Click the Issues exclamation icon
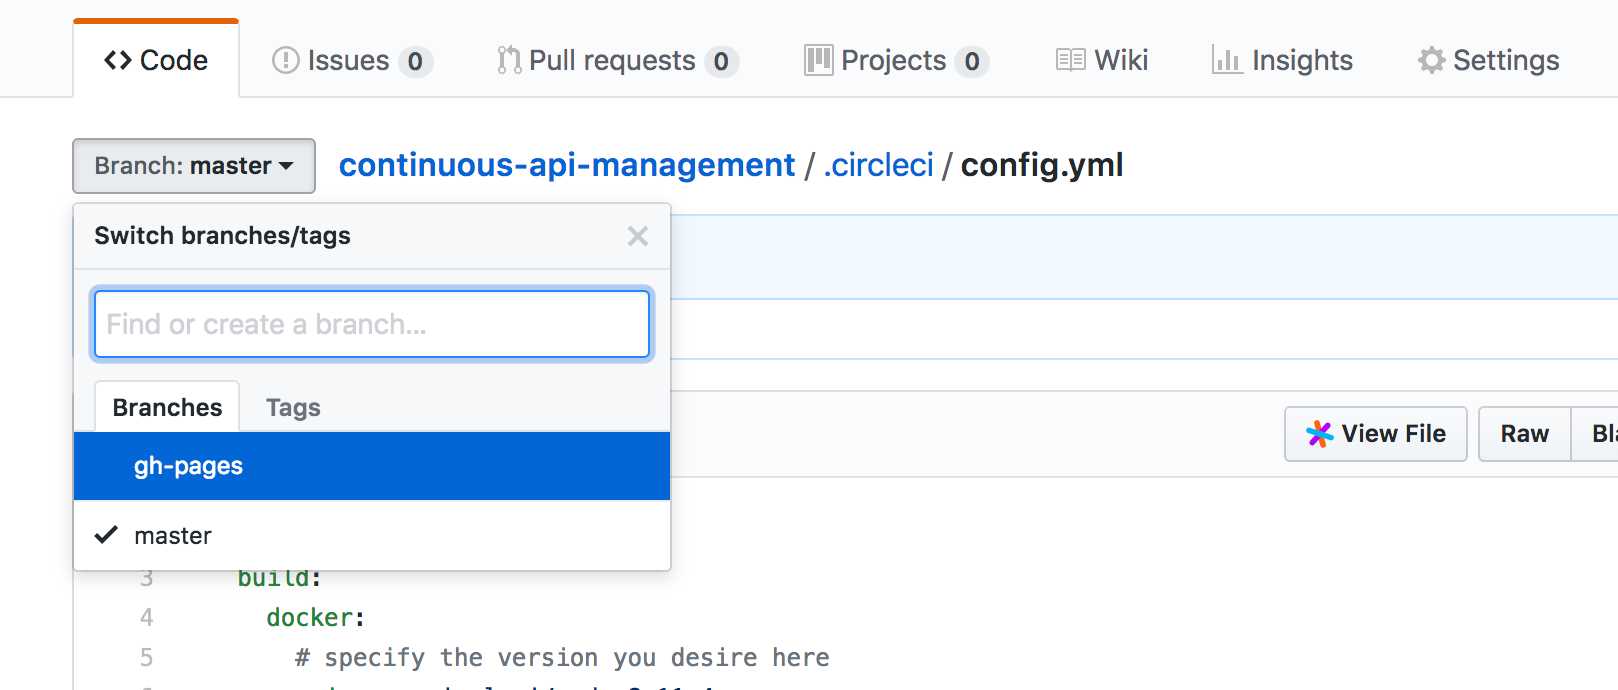 click(x=286, y=61)
